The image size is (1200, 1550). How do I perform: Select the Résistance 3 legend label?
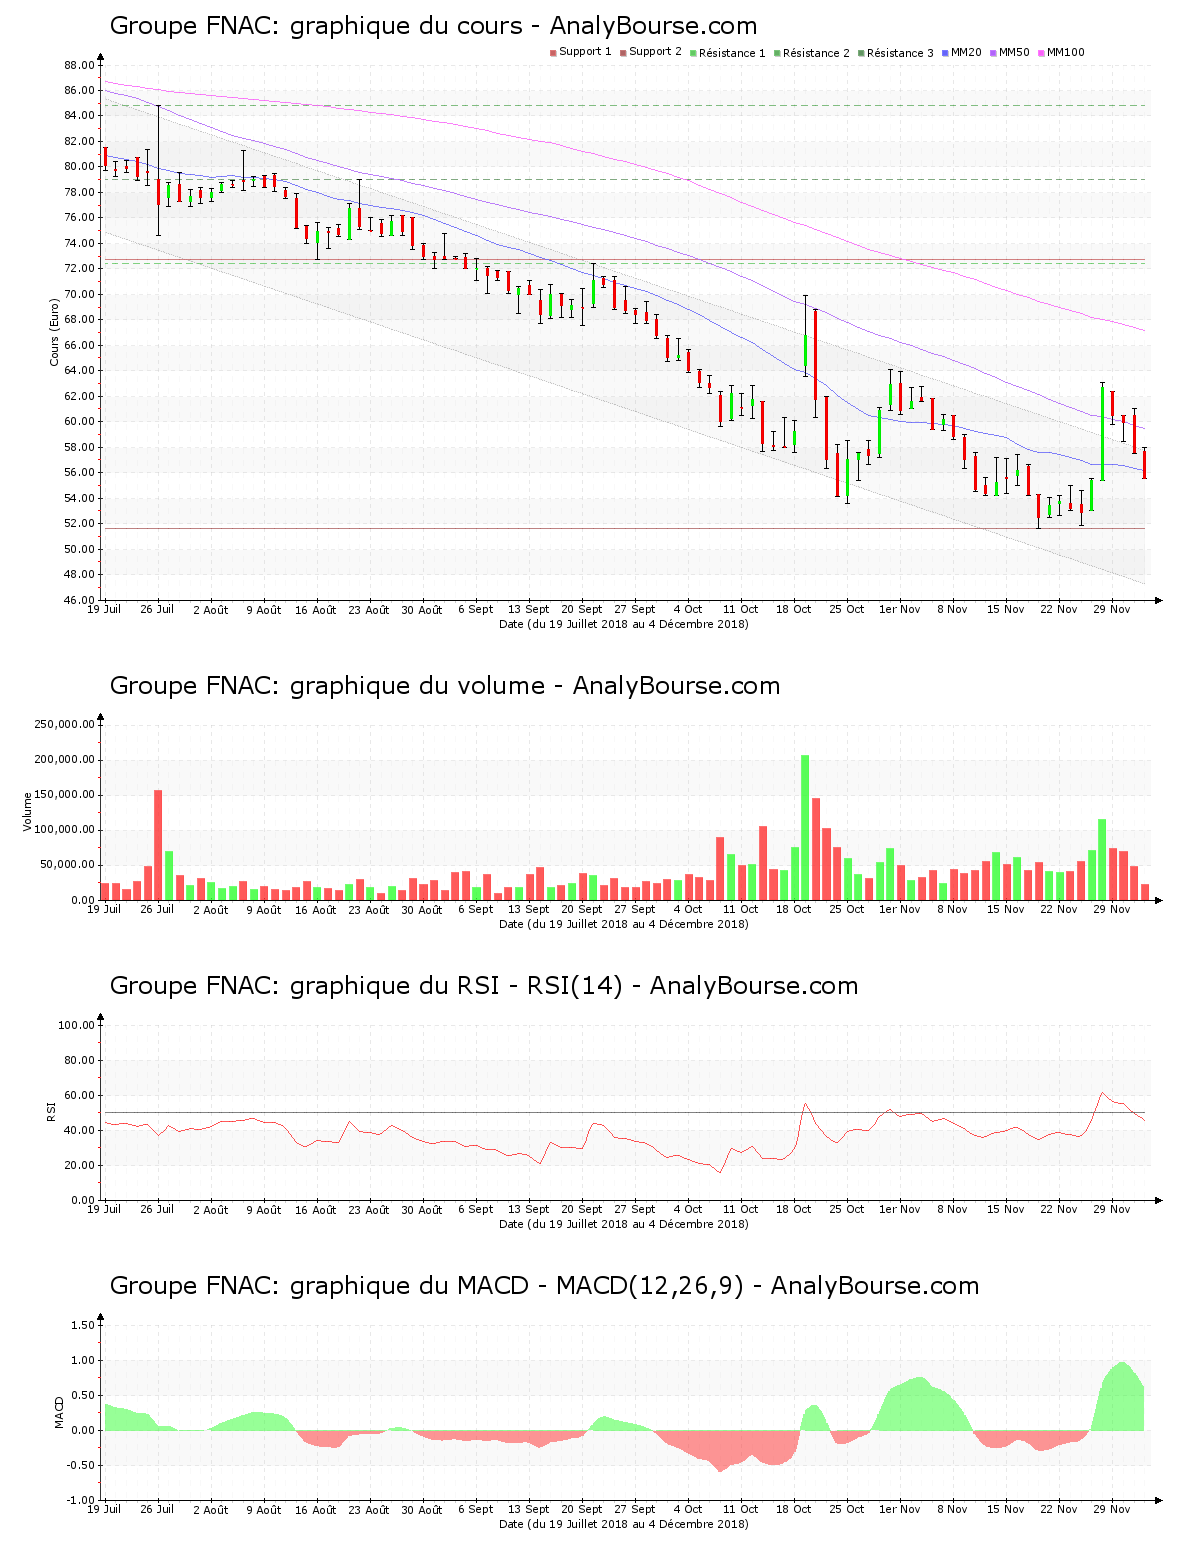pyautogui.click(x=900, y=53)
